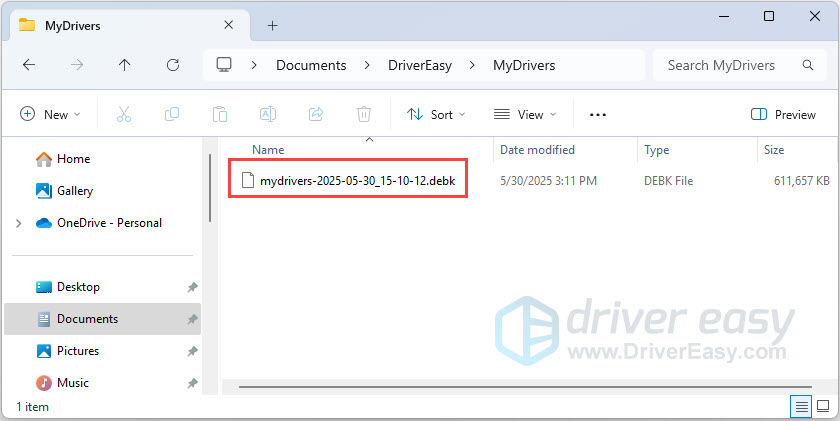Click the Share icon in toolbar

316,115
